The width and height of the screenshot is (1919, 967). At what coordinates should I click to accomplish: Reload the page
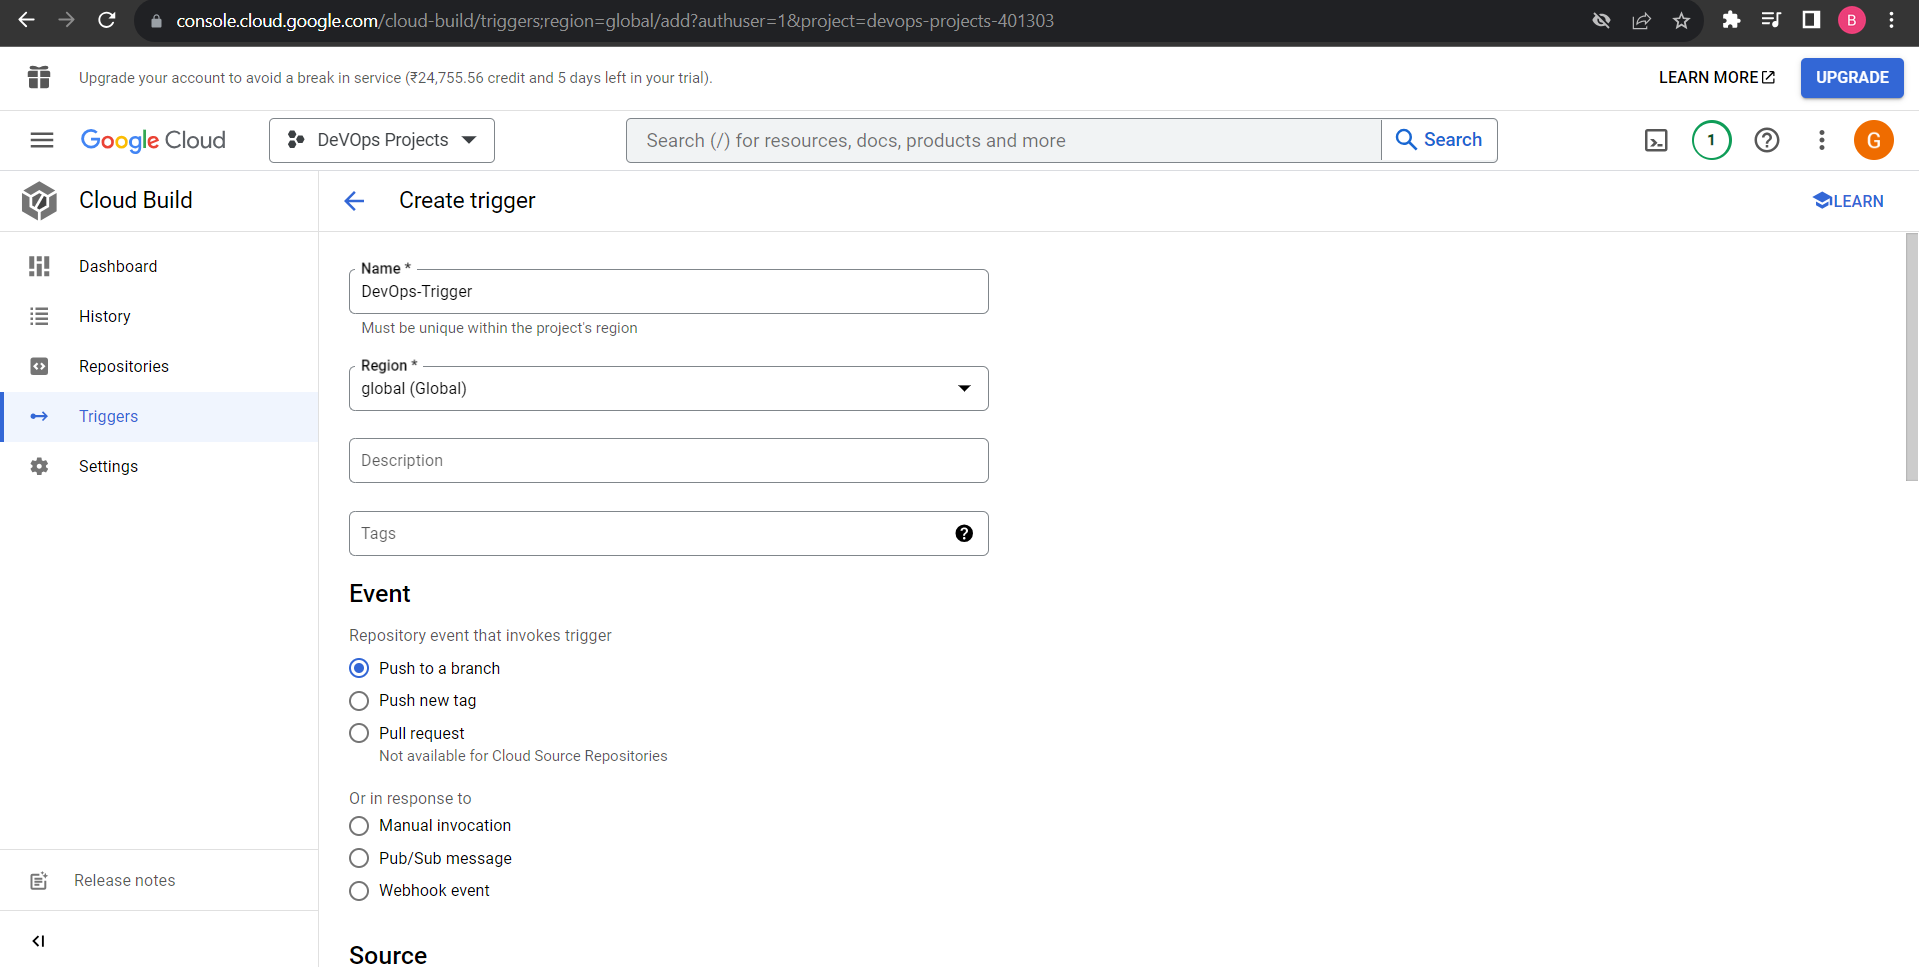pos(107,20)
